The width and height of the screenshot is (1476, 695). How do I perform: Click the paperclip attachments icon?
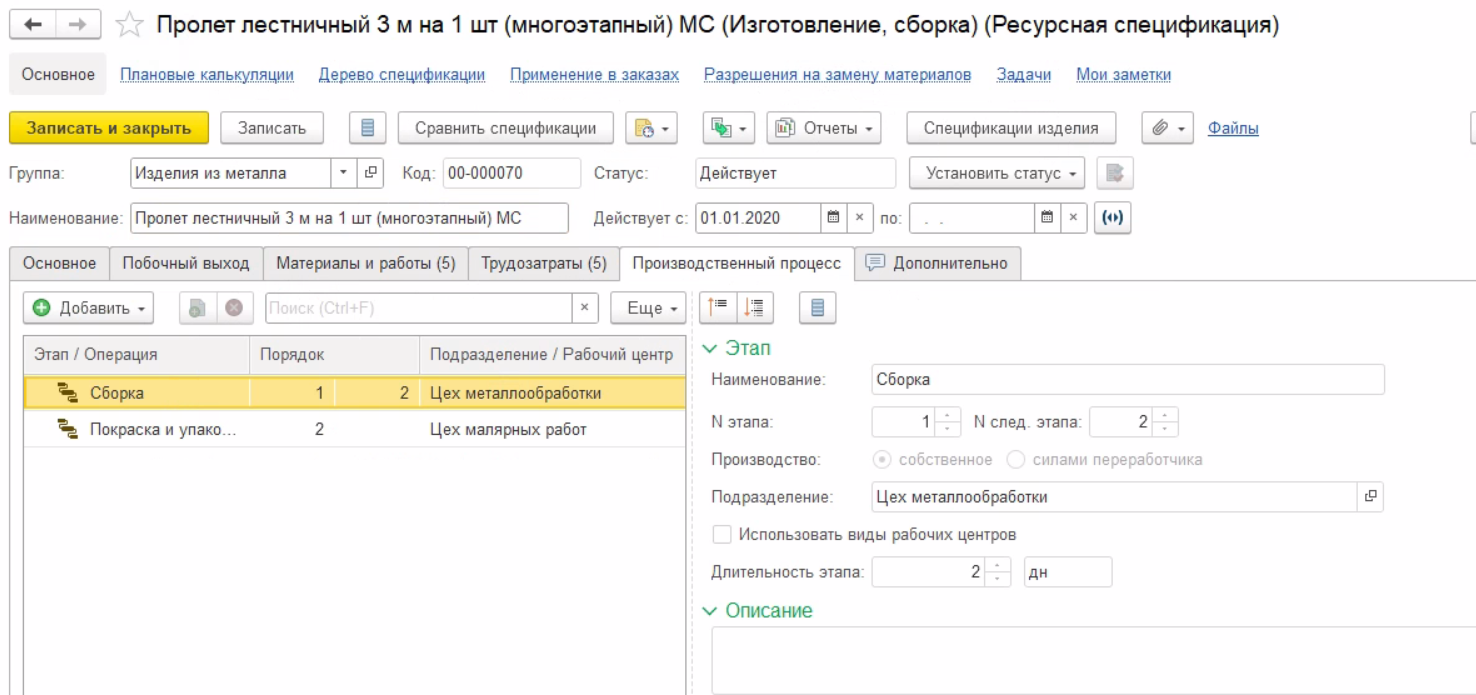1160,128
